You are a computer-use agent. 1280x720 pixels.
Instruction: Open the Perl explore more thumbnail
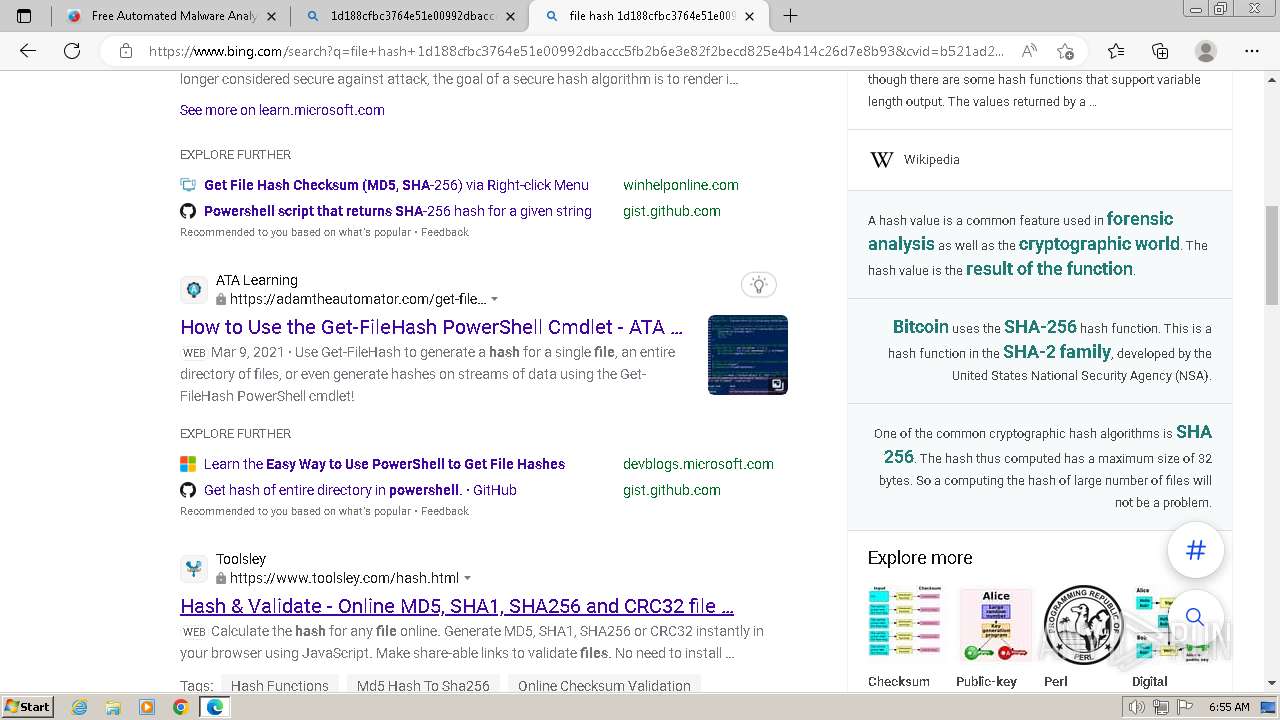(1083, 626)
